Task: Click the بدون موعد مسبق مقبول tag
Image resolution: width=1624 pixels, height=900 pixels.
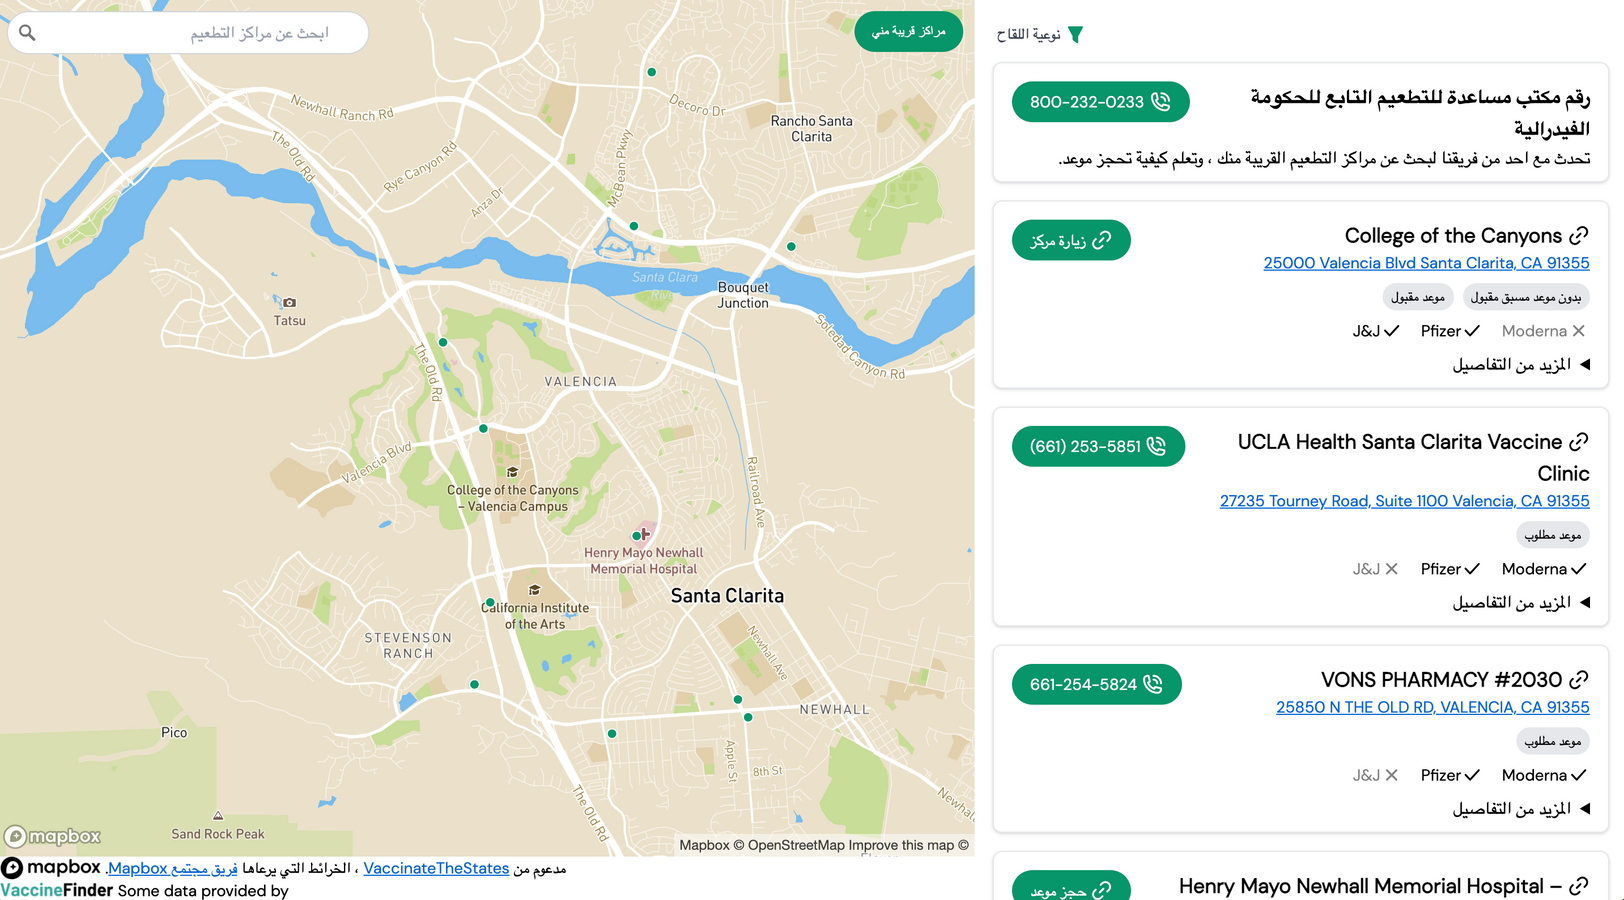Action: pyautogui.click(x=1526, y=297)
